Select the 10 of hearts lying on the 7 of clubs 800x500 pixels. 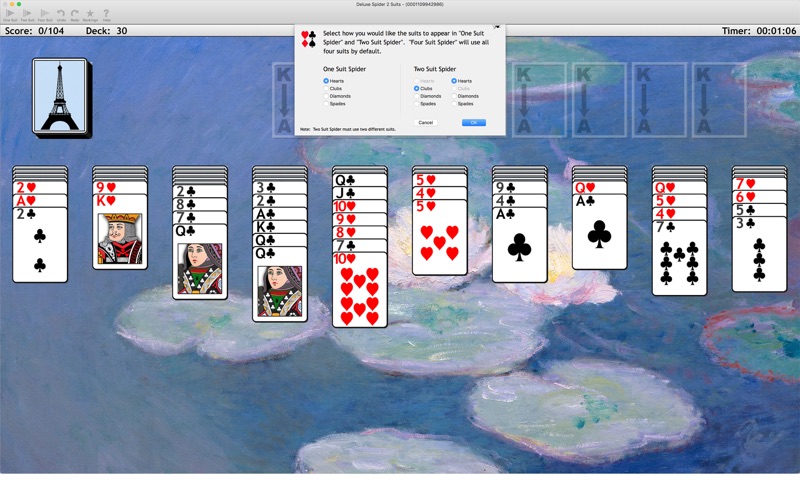[360, 289]
